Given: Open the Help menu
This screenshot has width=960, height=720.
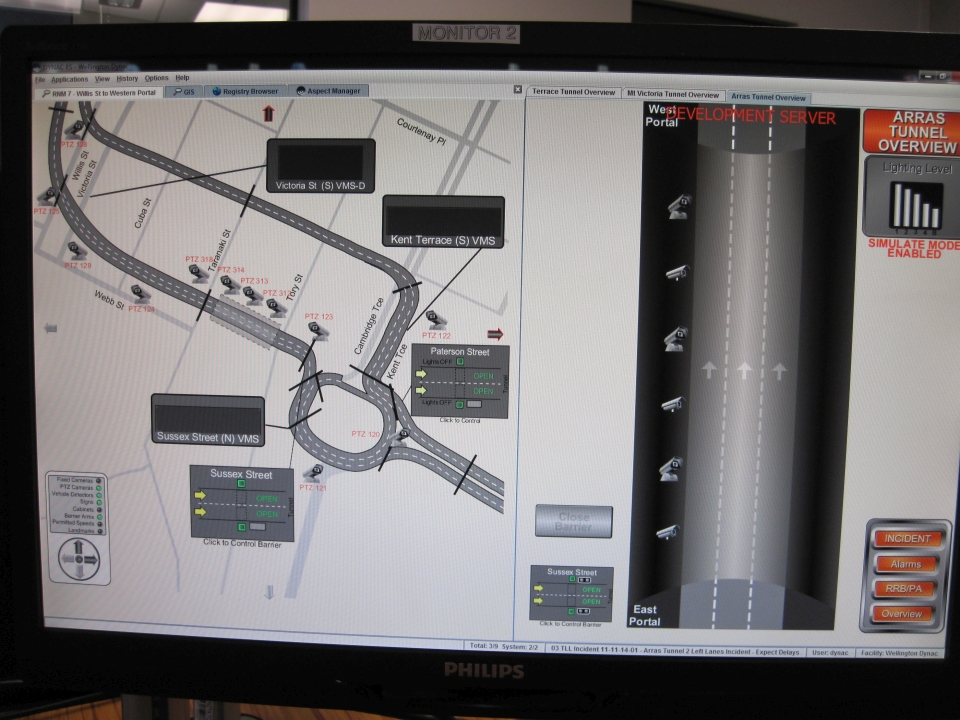Looking at the screenshot, I should pyautogui.click(x=182, y=78).
